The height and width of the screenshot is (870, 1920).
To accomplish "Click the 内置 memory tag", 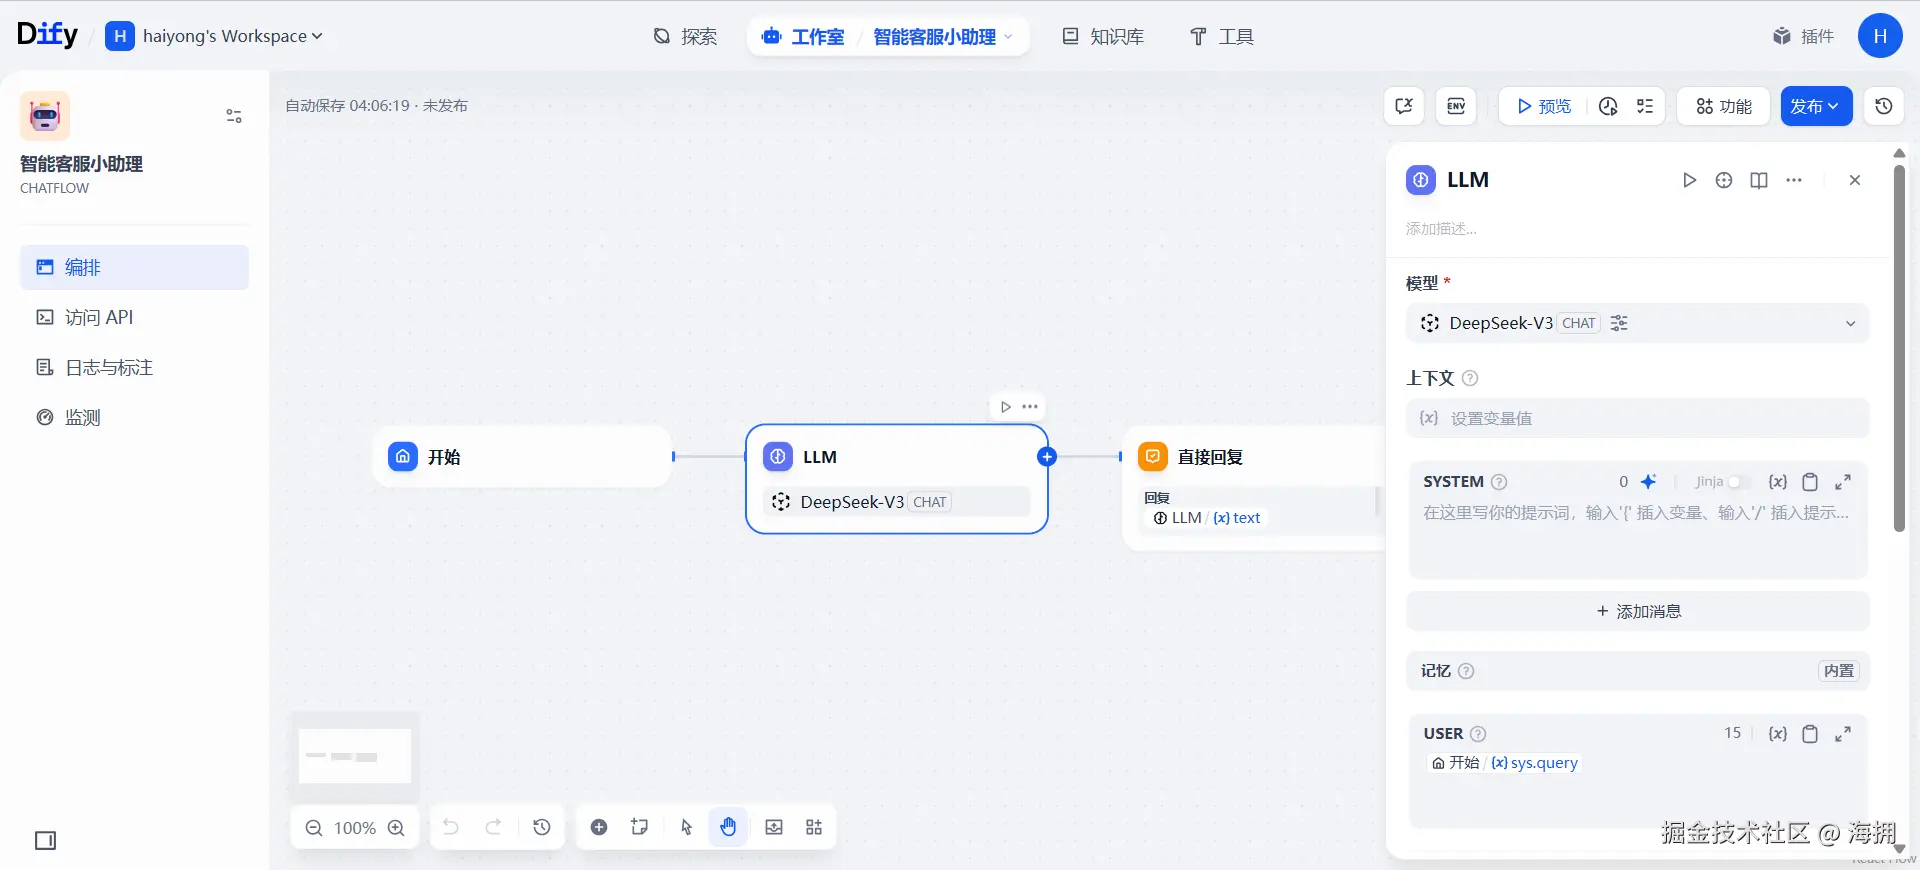I will (x=1839, y=671).
